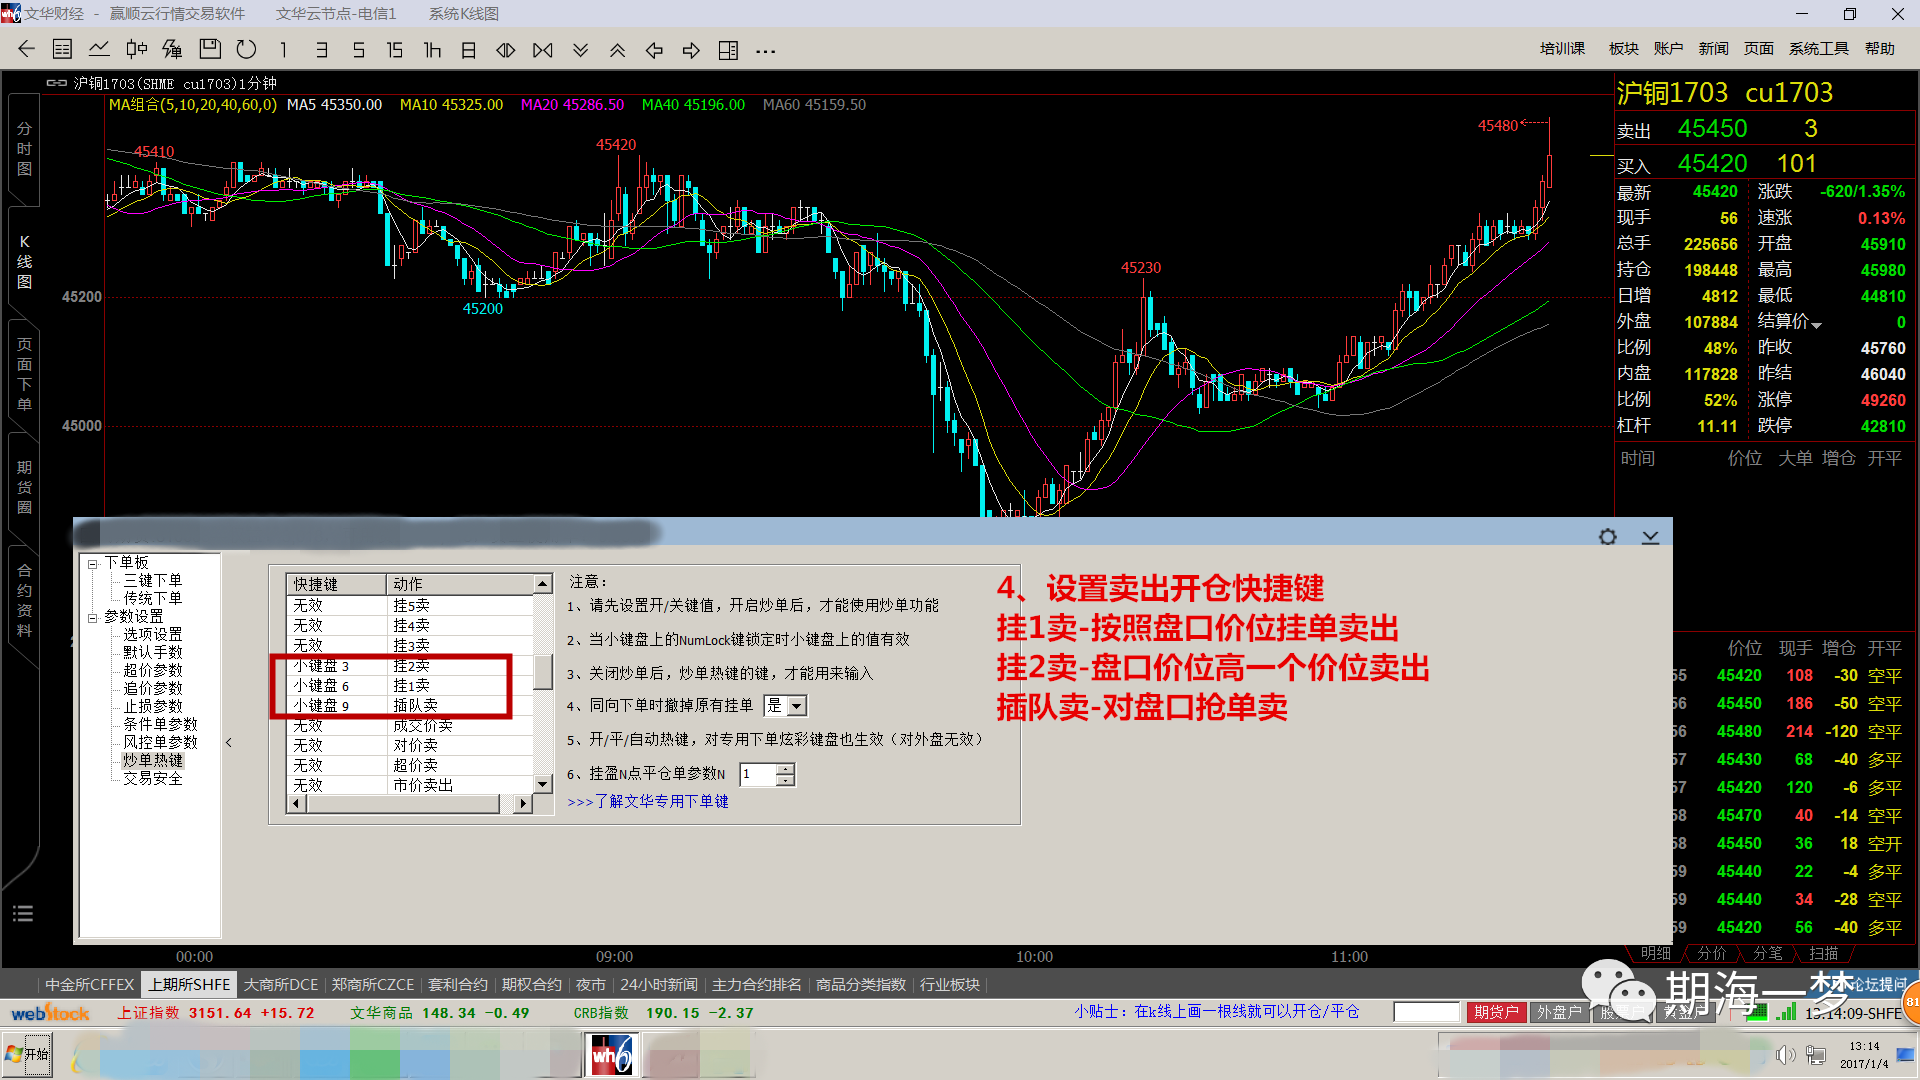Select the 15-minute period icon

(395, 50)
